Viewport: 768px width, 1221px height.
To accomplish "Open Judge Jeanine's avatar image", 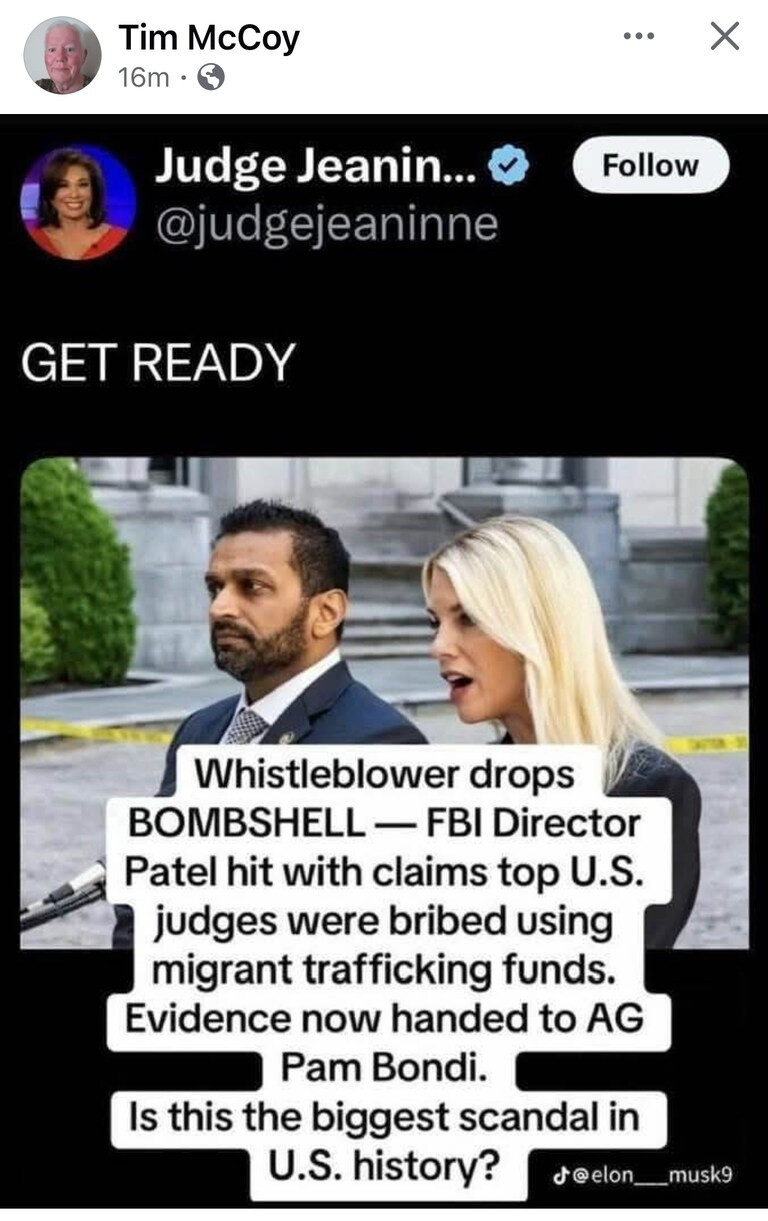I will click(x=79, y=202).
